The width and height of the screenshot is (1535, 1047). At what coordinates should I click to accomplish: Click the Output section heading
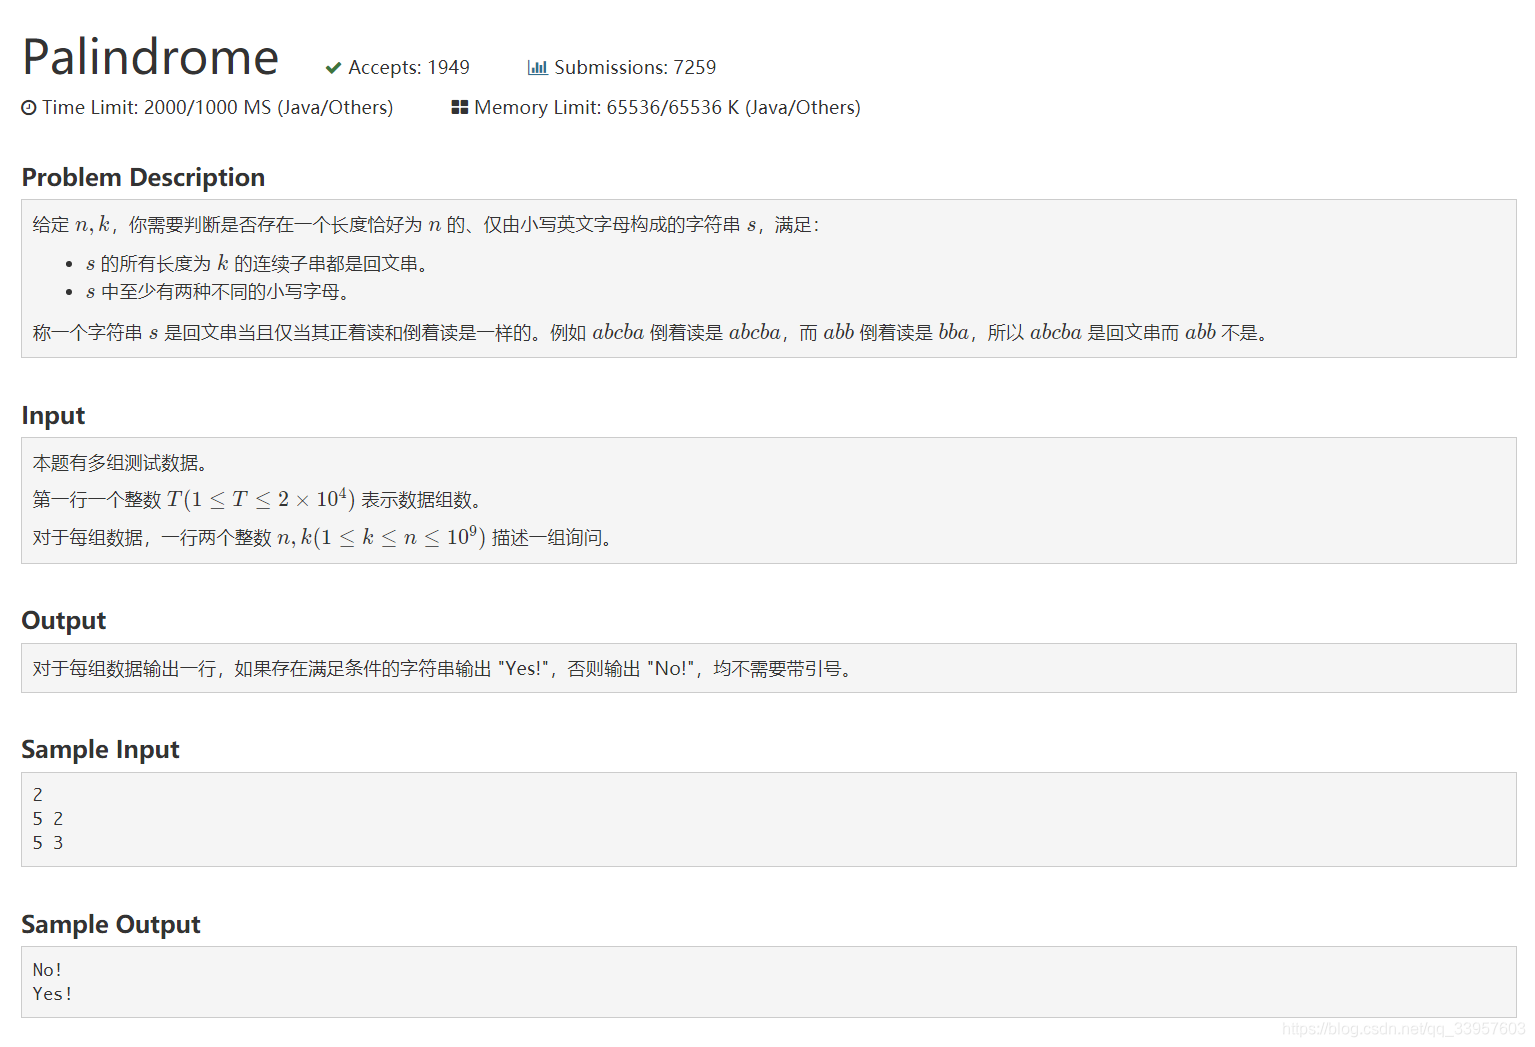pos(64,620)
